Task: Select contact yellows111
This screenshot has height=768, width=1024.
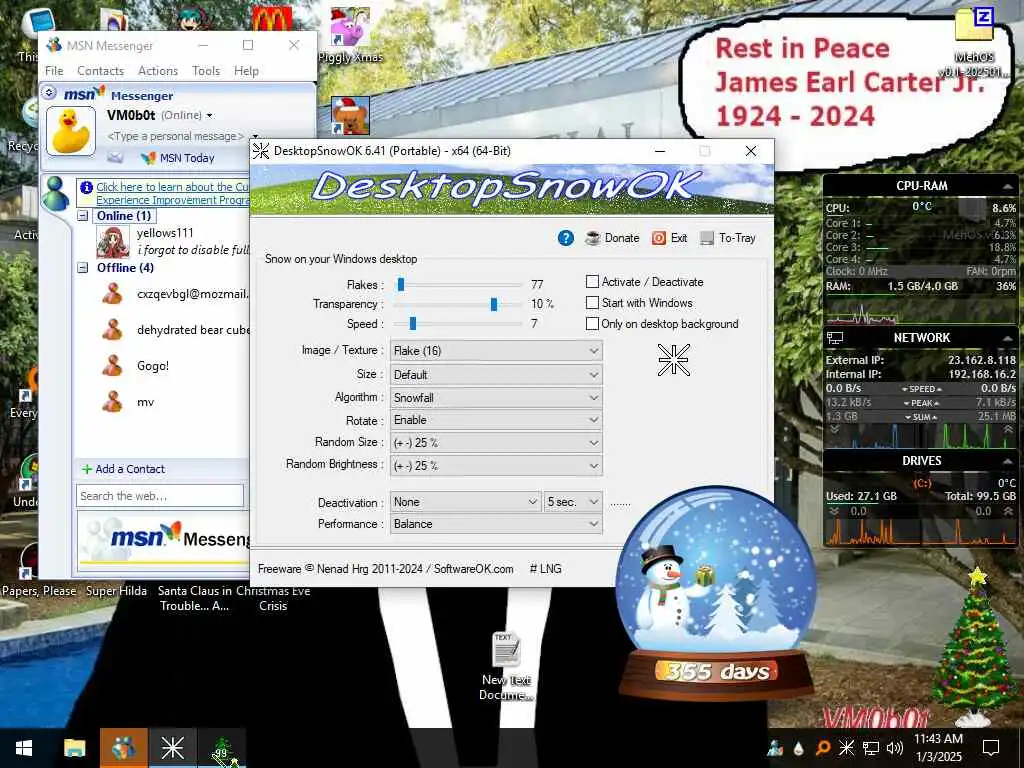Action: (x=165, y=233)
